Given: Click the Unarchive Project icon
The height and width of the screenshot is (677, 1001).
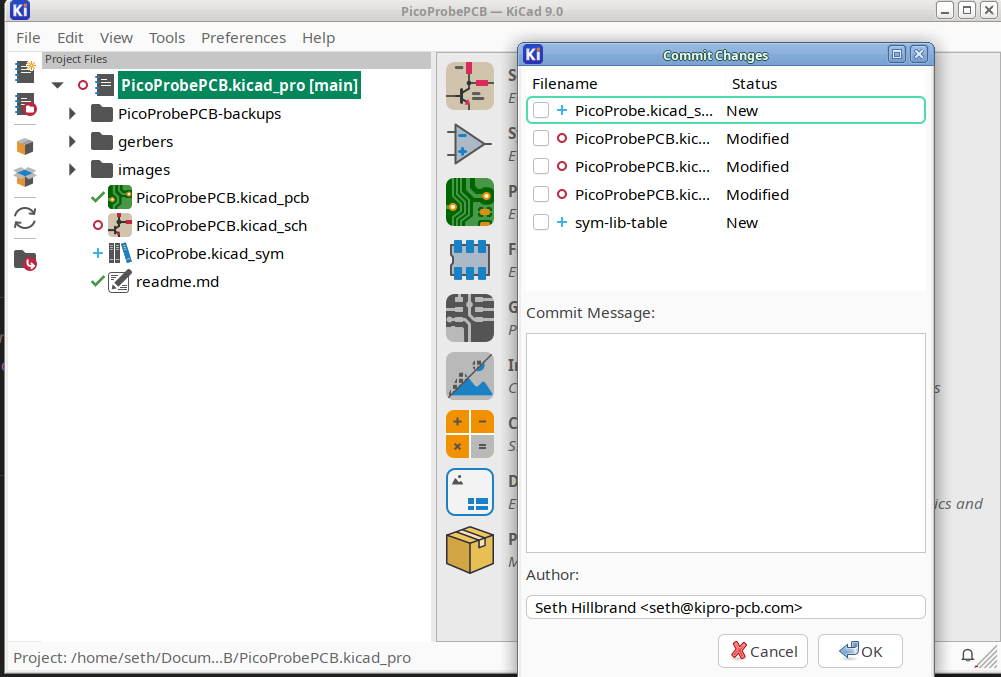Looking at the screenshot, I should (x=25, y=176).
